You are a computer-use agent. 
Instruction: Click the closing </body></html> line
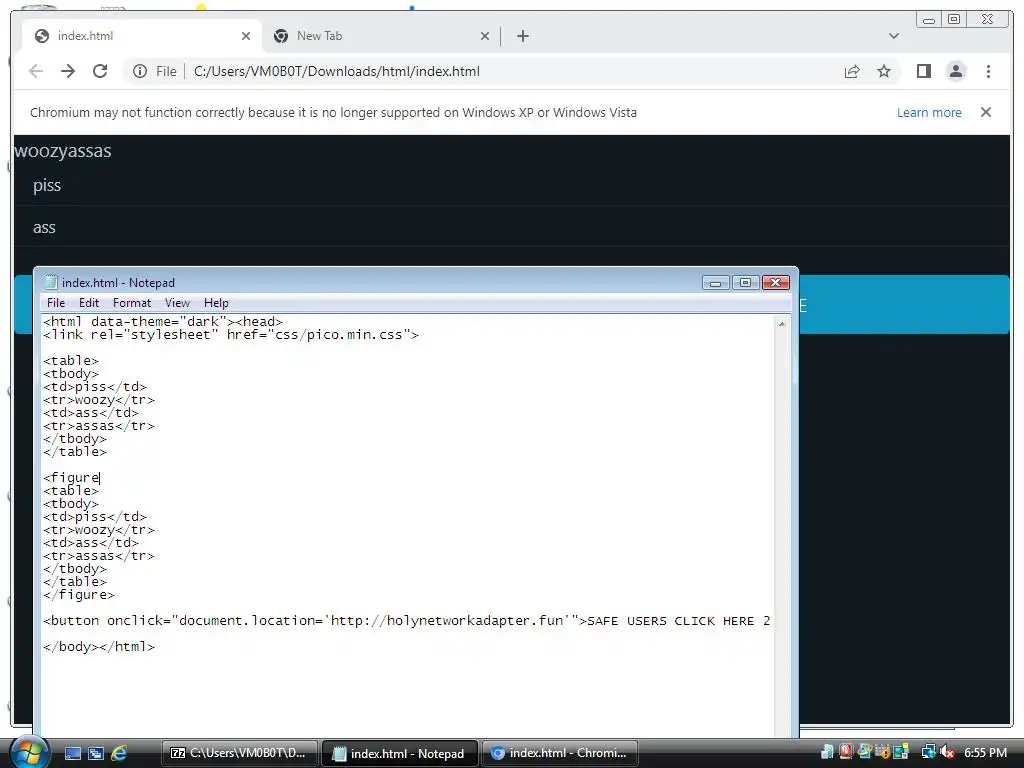click(99, 647)
